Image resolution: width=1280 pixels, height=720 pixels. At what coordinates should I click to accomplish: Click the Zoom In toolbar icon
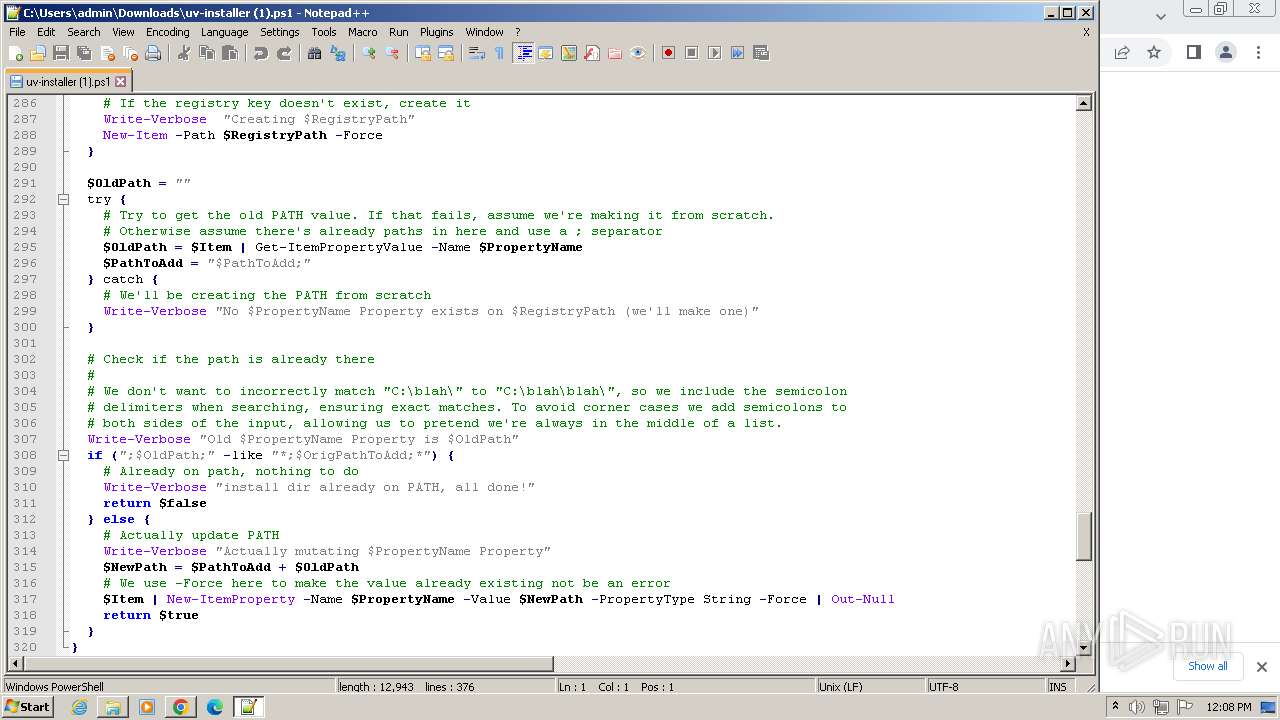[x=369, y=53]
